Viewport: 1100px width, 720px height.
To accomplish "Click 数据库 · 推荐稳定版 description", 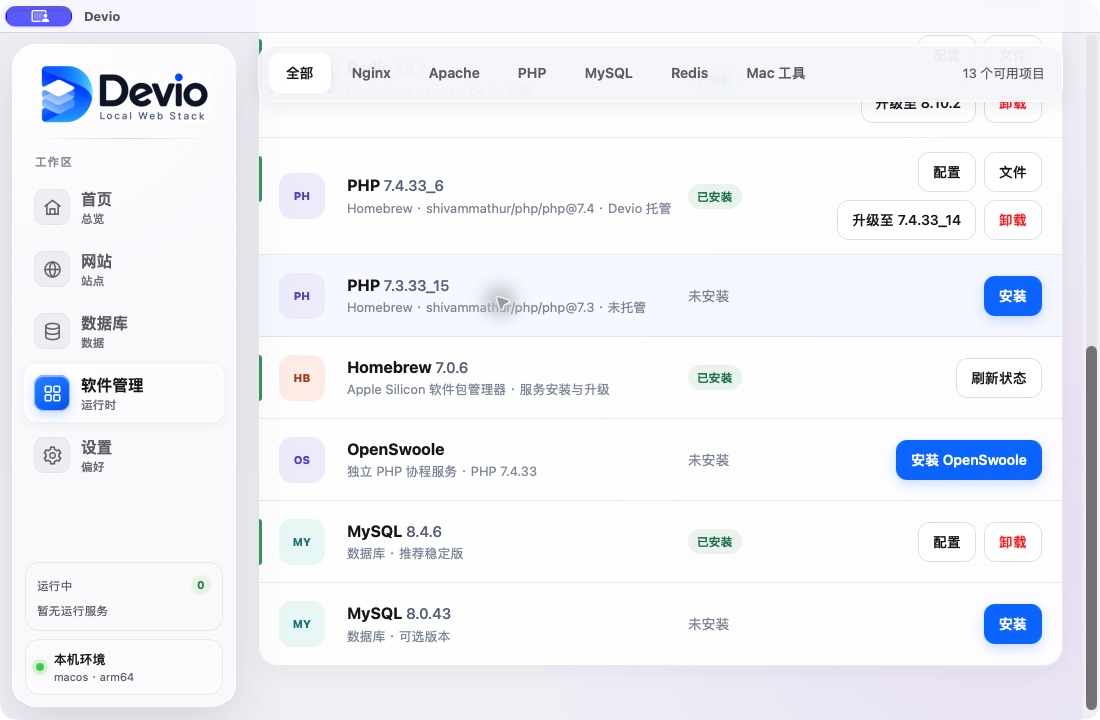I will (405, 554).
